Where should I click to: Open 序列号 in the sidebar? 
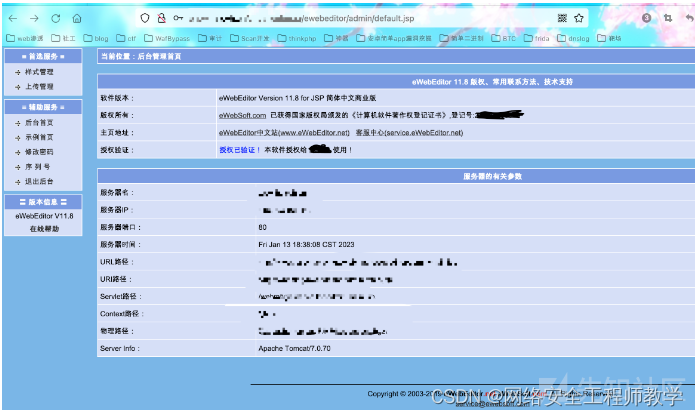(38, 166)
